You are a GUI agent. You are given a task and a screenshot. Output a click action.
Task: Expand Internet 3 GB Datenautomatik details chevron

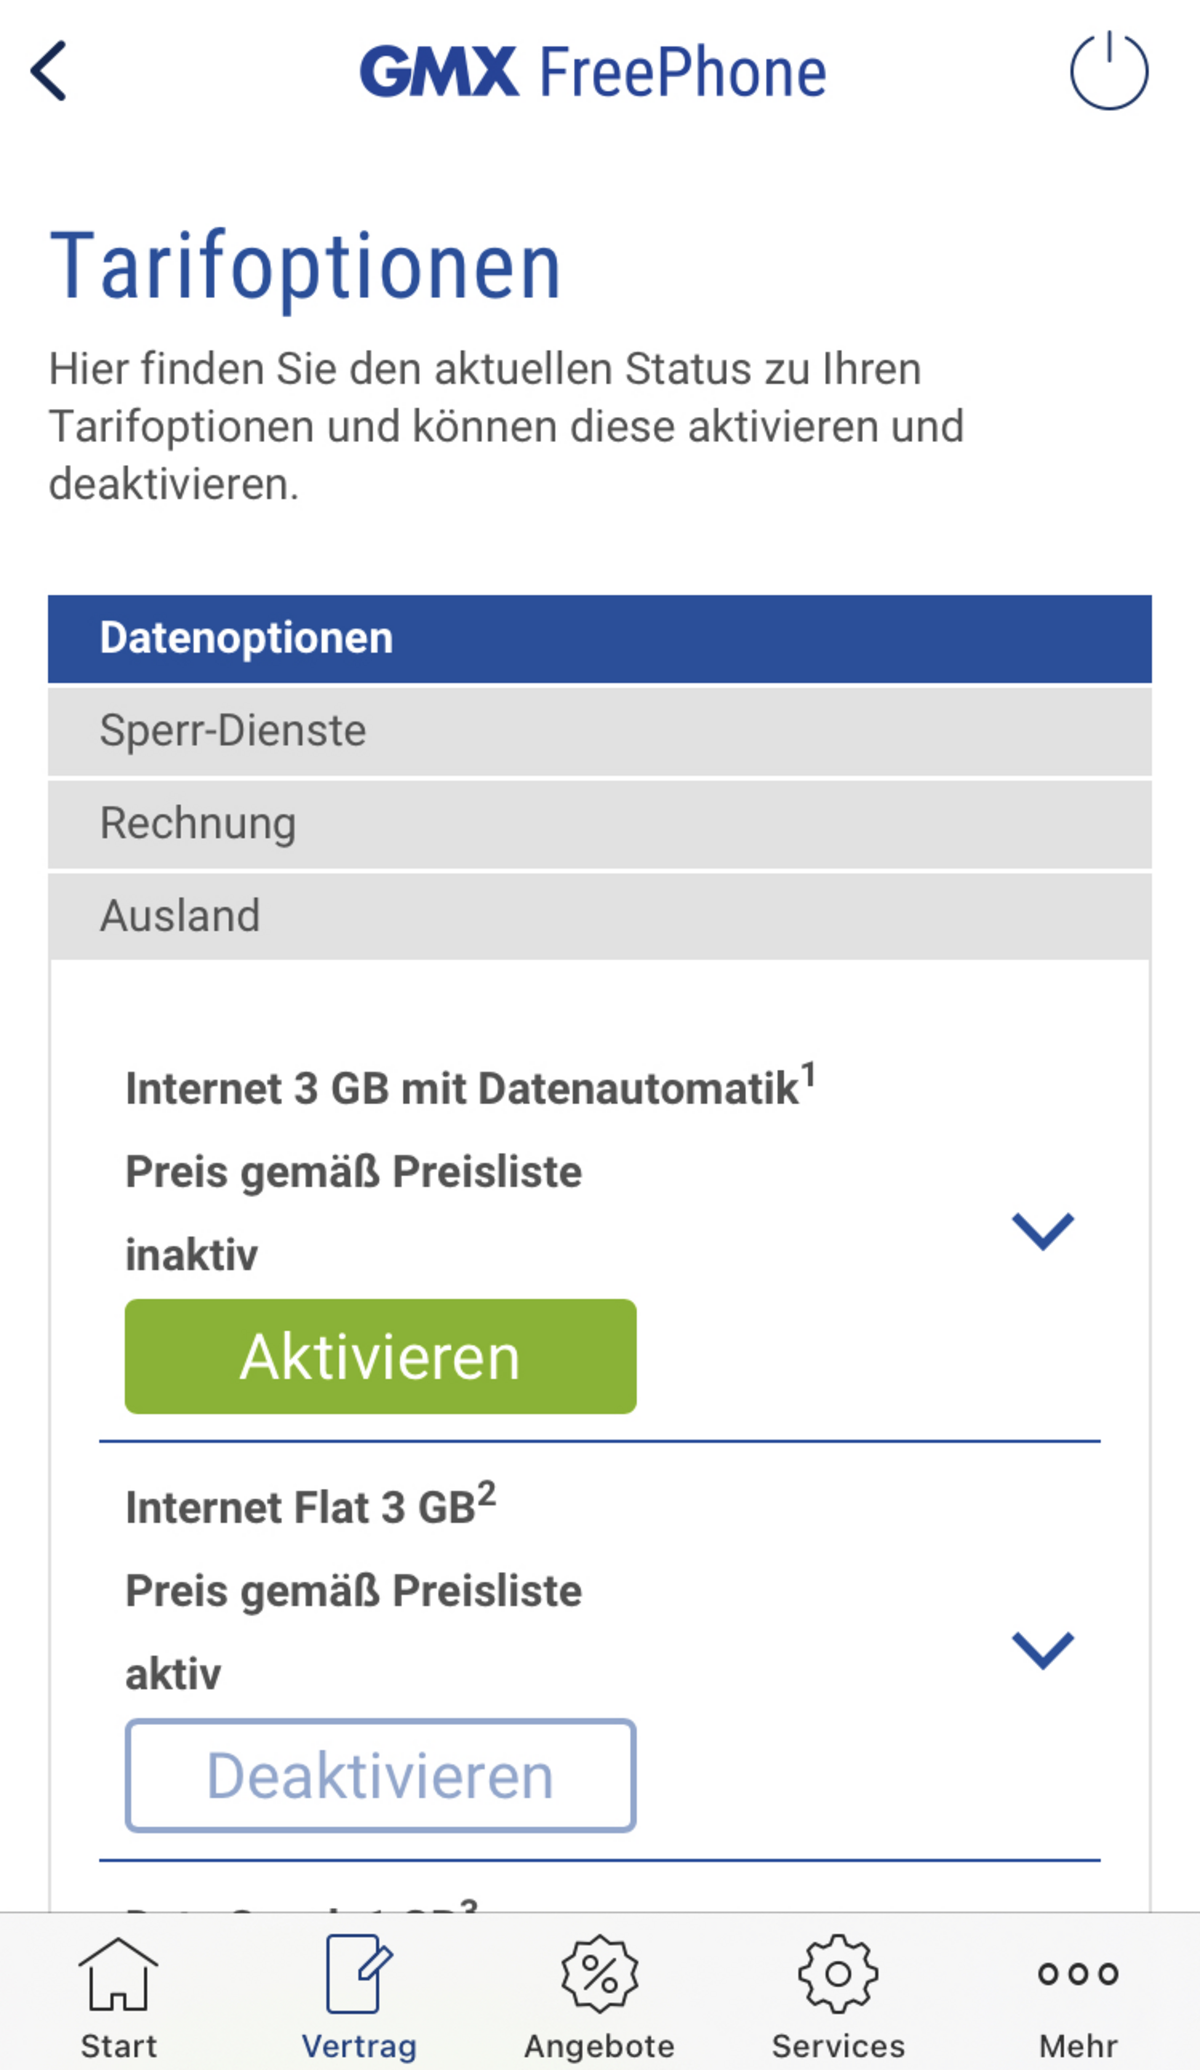point(1042,1230)
